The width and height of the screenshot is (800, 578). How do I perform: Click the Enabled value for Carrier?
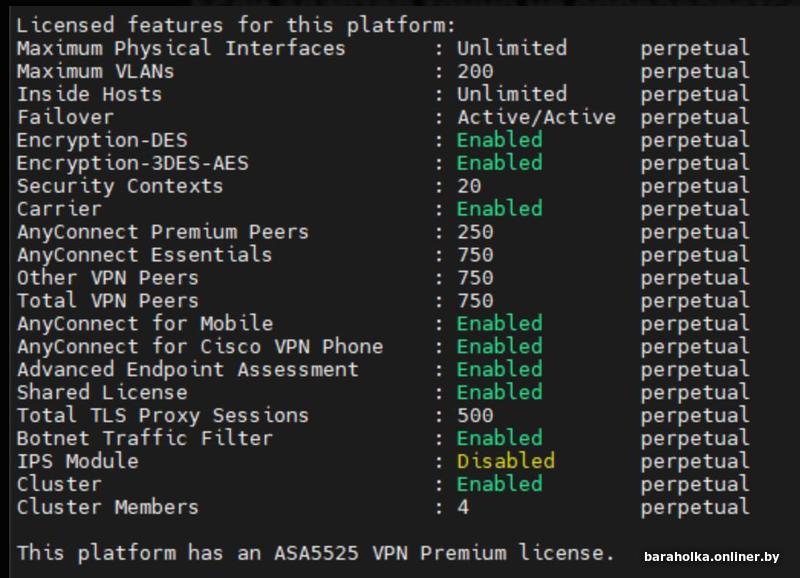(499, 209)
